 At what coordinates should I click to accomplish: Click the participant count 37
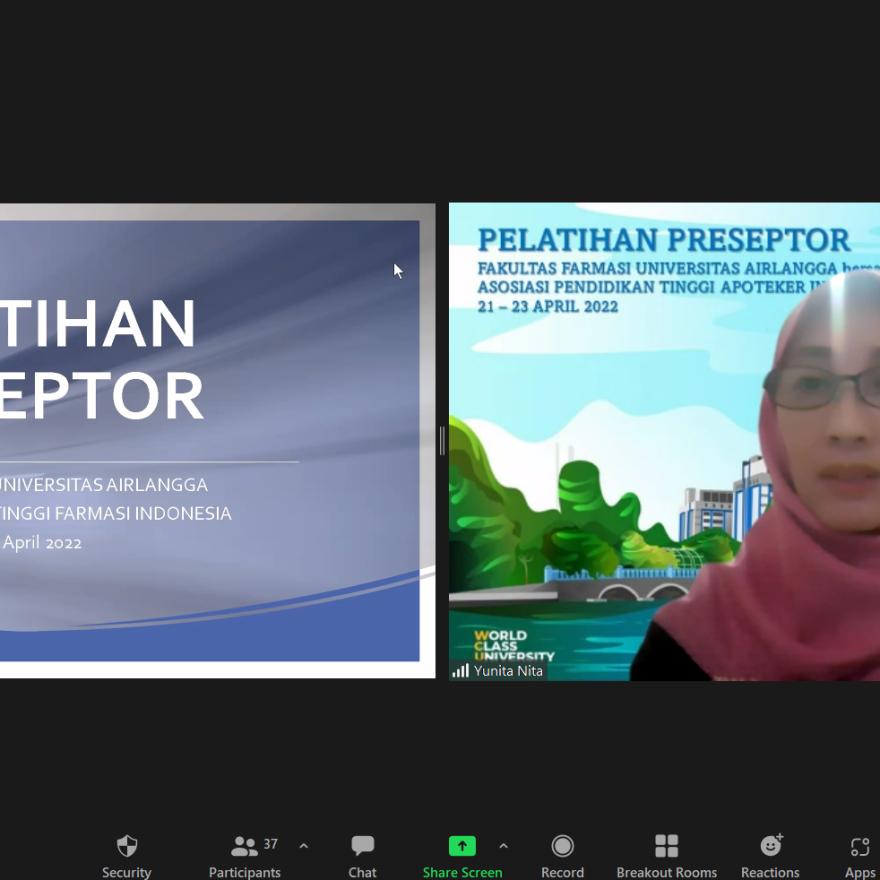pyautogui.click(x=271, y=844)
